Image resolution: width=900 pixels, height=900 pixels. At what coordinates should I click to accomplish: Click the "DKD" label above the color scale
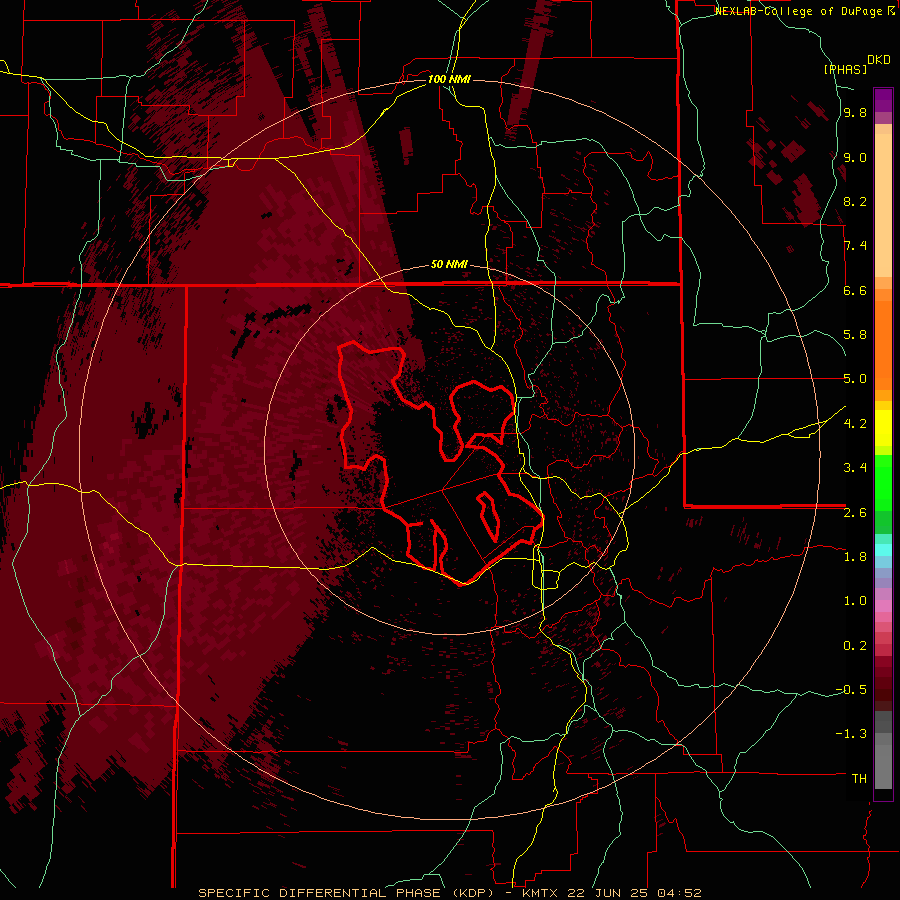[878, 60]
